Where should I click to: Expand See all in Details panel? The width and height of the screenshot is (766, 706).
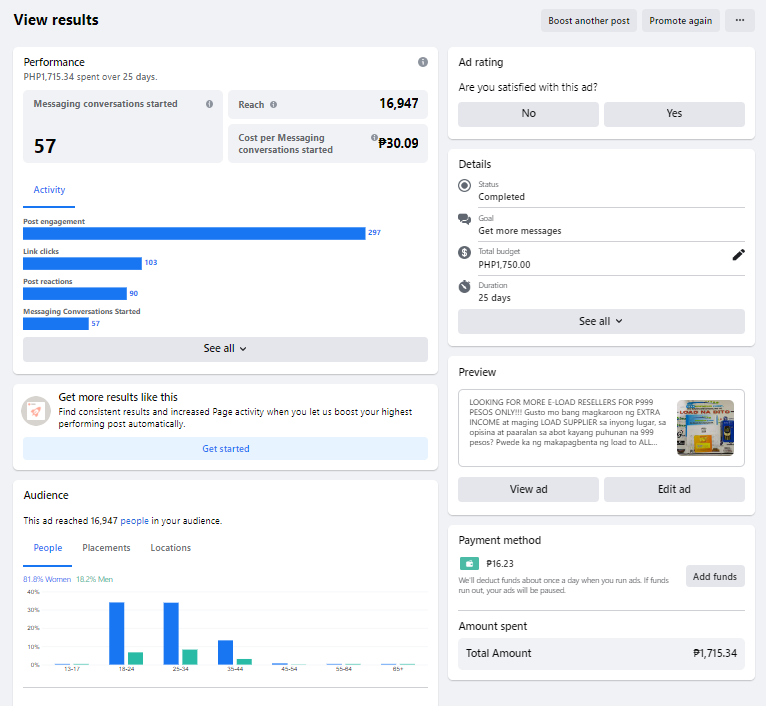[x=601, y=321]
